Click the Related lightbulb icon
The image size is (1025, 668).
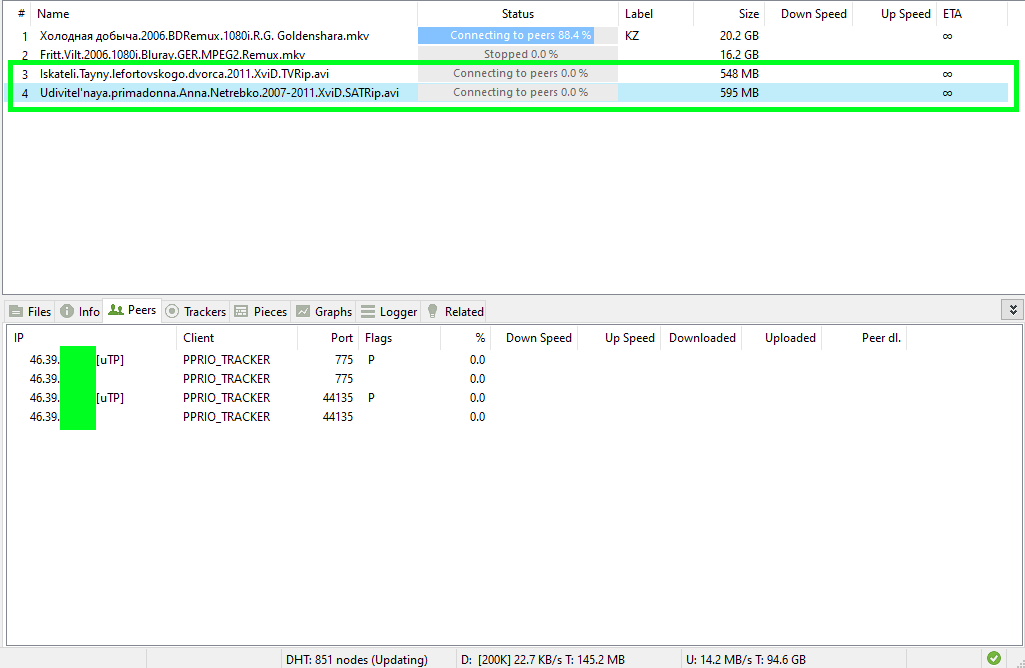point(433,312)
